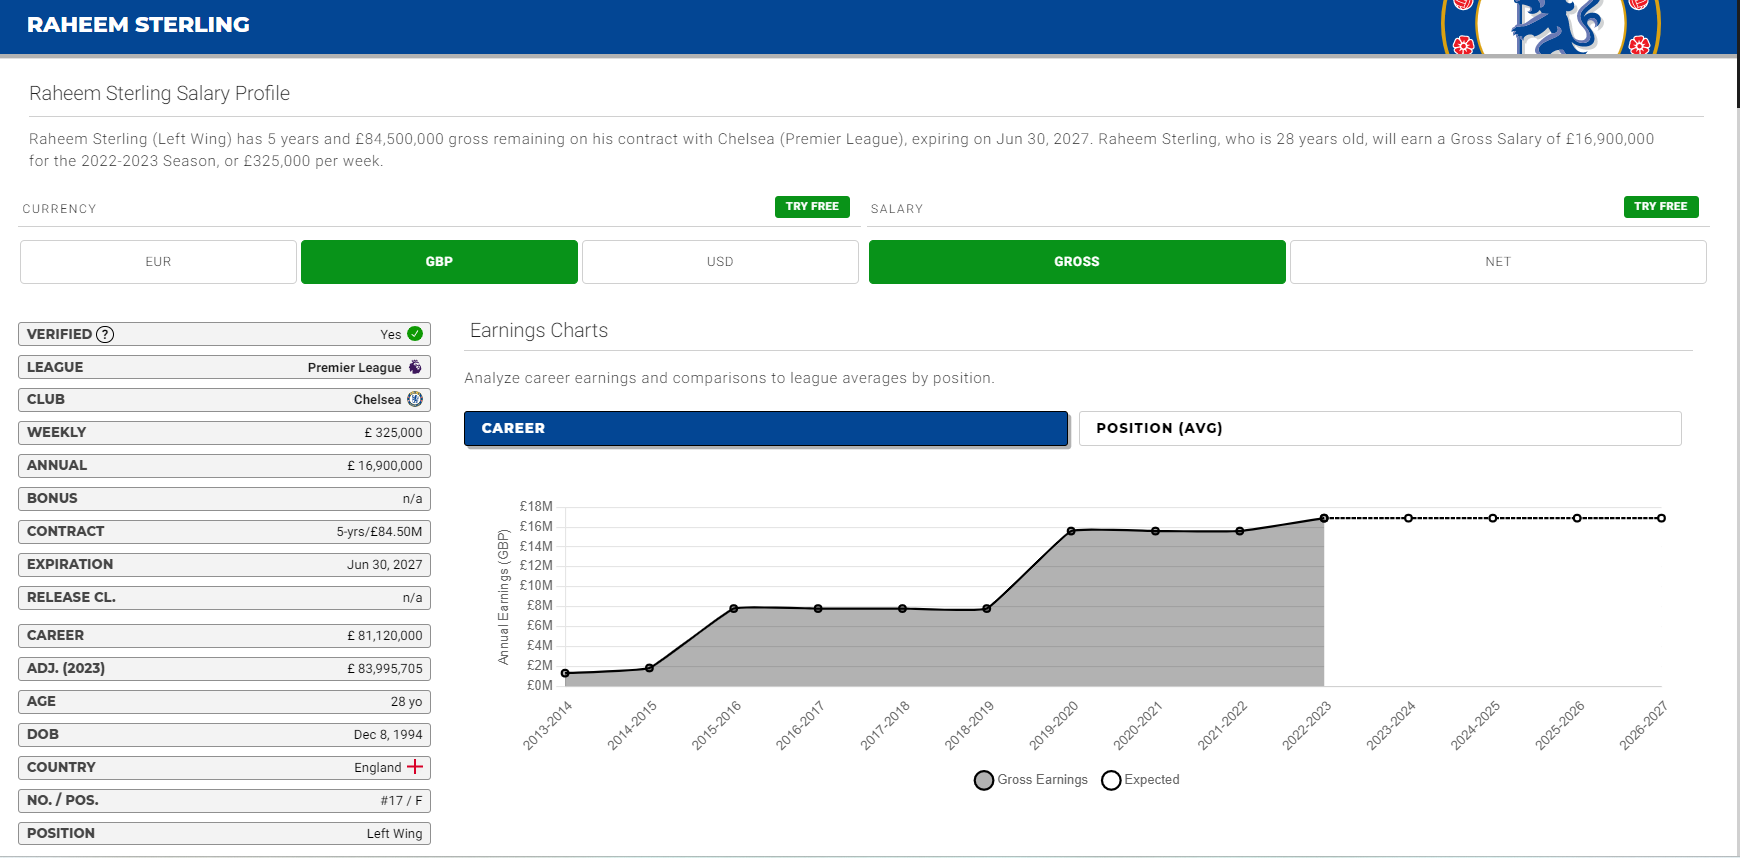Click the annual salary value £ 16,900,000
Viewport: 1740px width, 858px height.
pos(385,465)
